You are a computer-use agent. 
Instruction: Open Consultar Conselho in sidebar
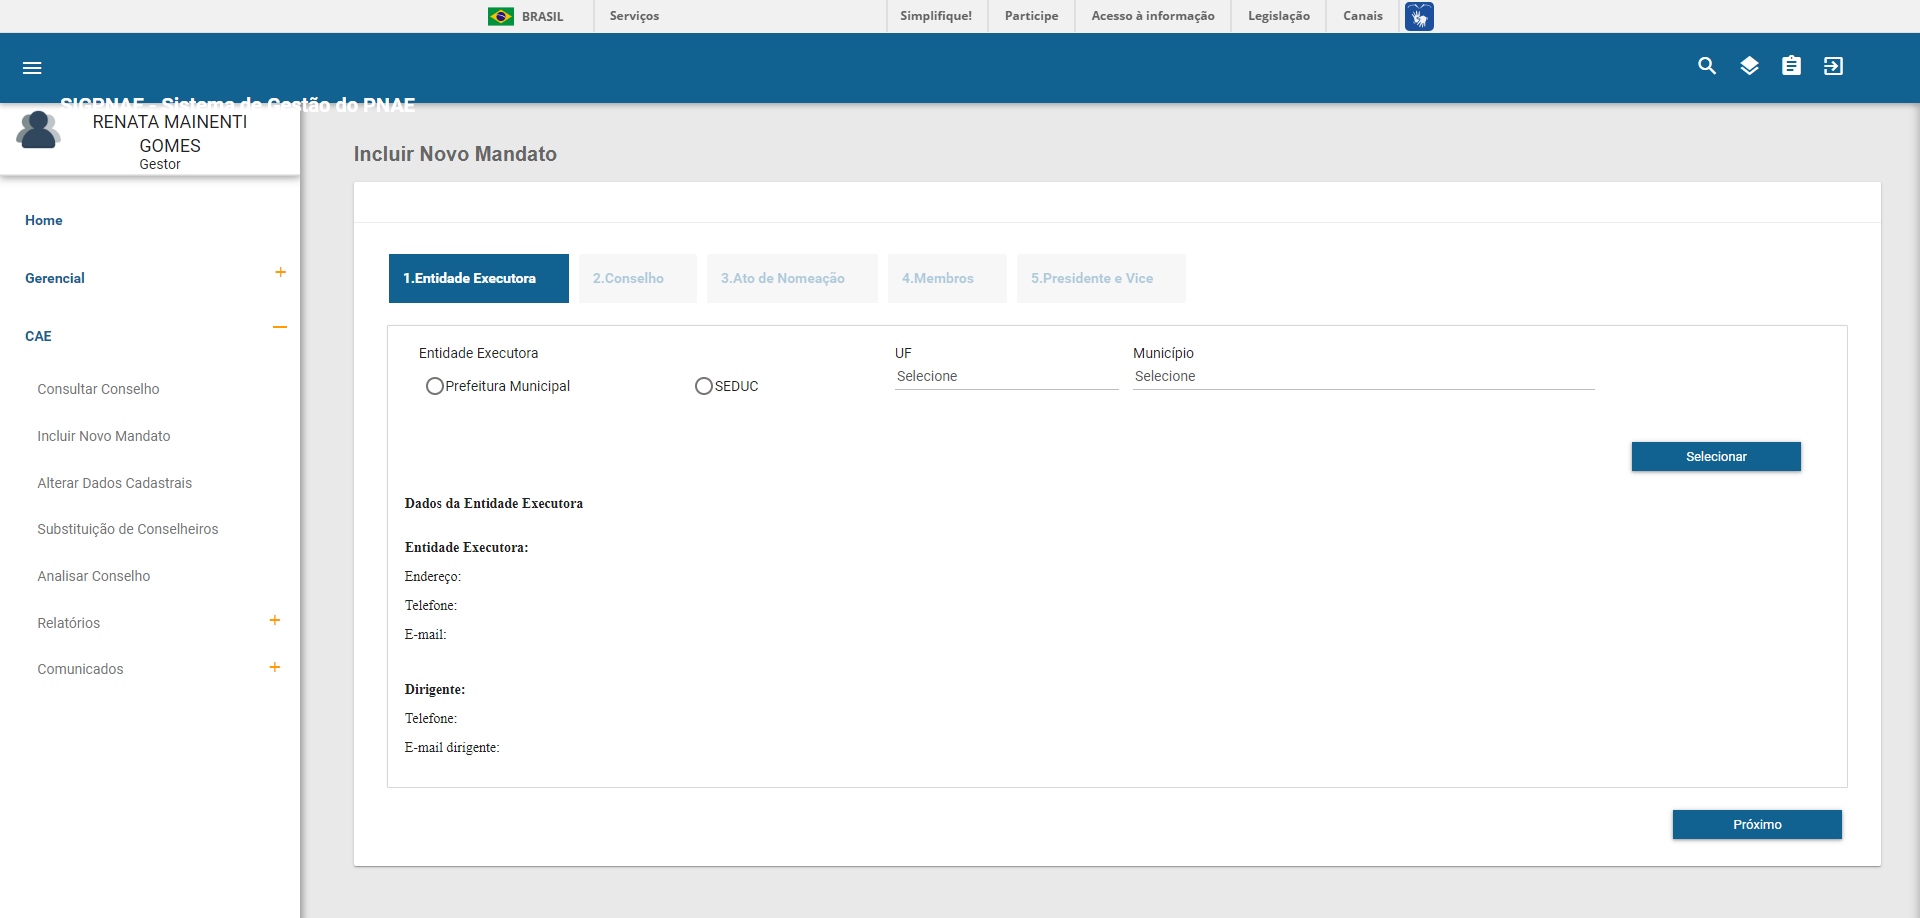(x=98, y=389)
